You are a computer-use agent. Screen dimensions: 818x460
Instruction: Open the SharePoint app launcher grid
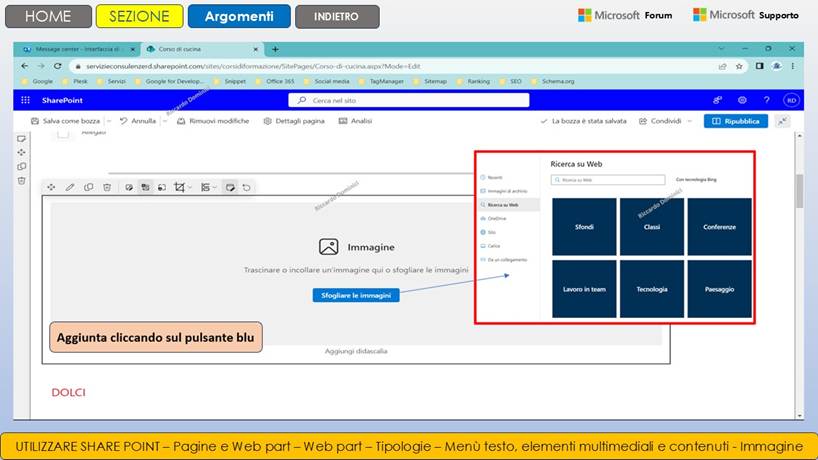[25, 100]
